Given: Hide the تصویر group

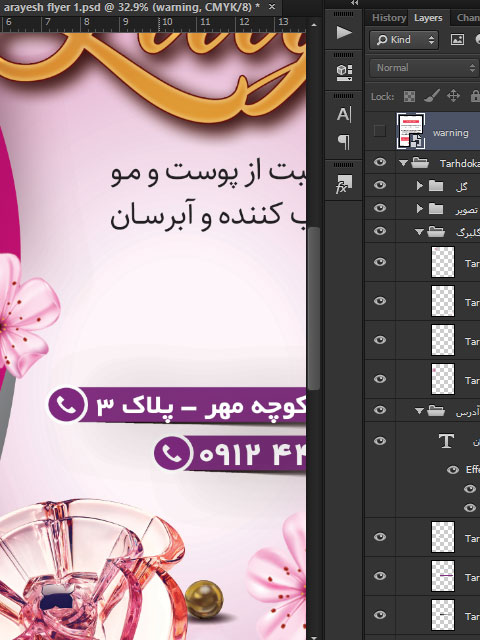Looking at the screenshot, I should [380, 208].
